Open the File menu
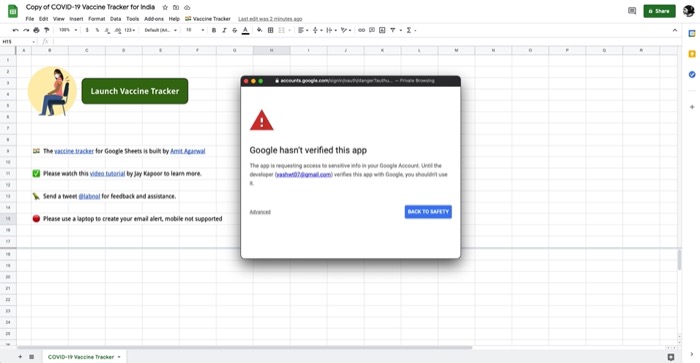The height and width of the screenshot is (363, 700). [29, 19]
